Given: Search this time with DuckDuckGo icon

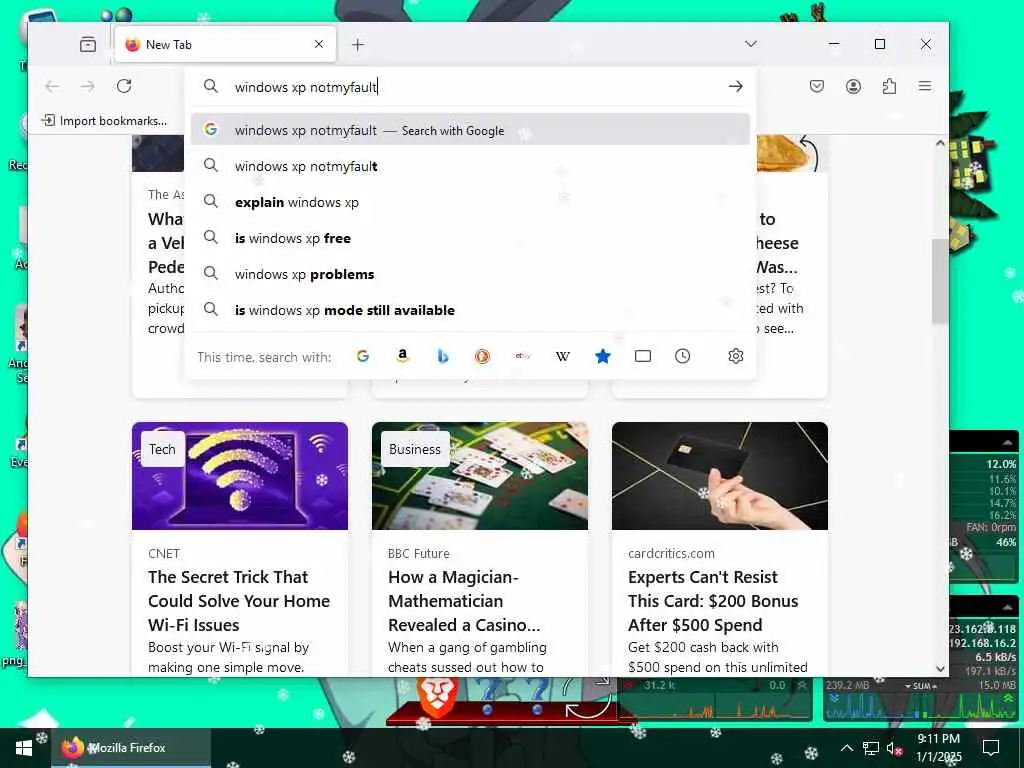Looking at the screenshot, I should pos(483,356).
